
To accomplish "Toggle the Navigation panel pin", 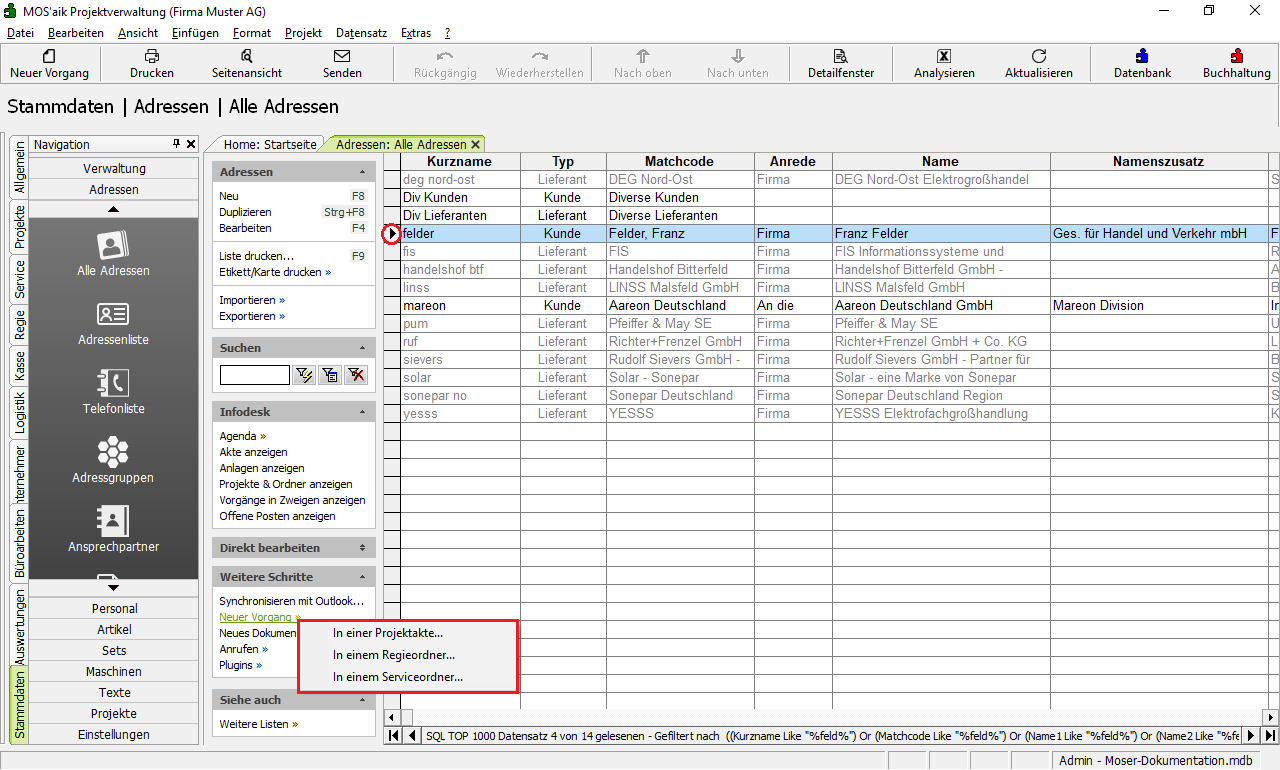I will (177, 144).
